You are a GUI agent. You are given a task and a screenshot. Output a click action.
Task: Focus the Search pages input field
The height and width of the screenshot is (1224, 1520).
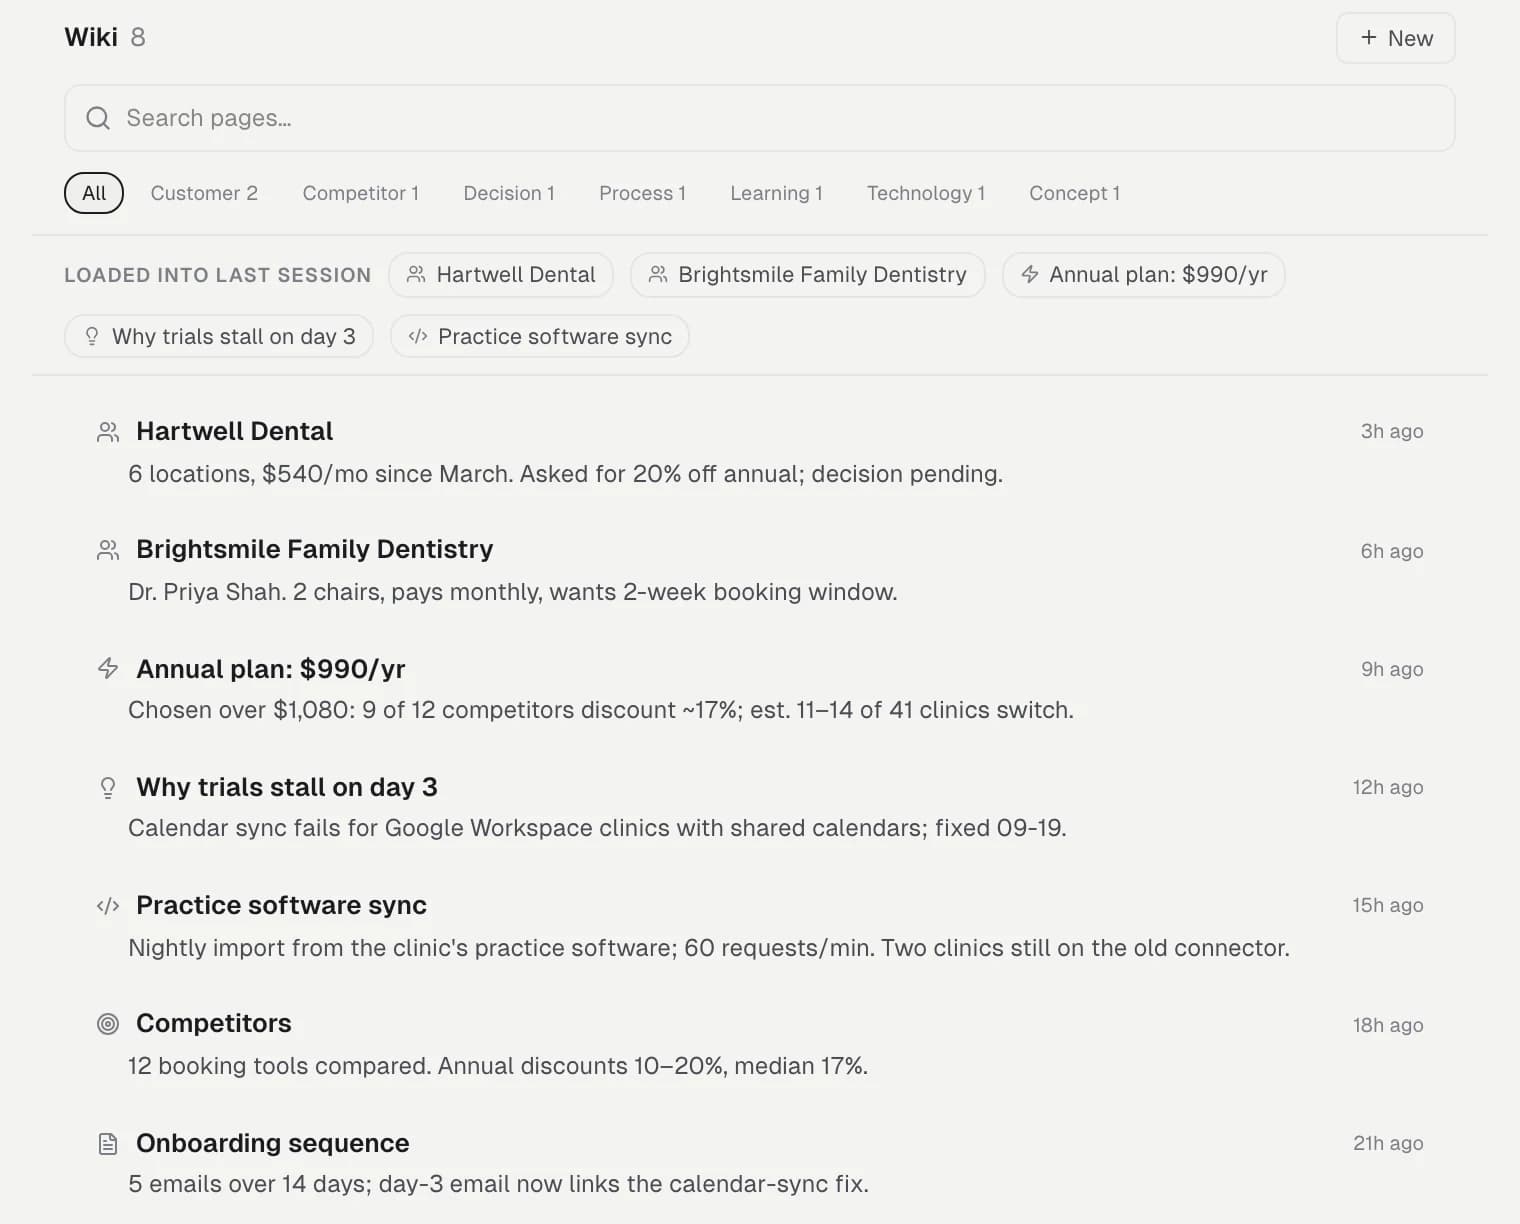pos(760,118)
